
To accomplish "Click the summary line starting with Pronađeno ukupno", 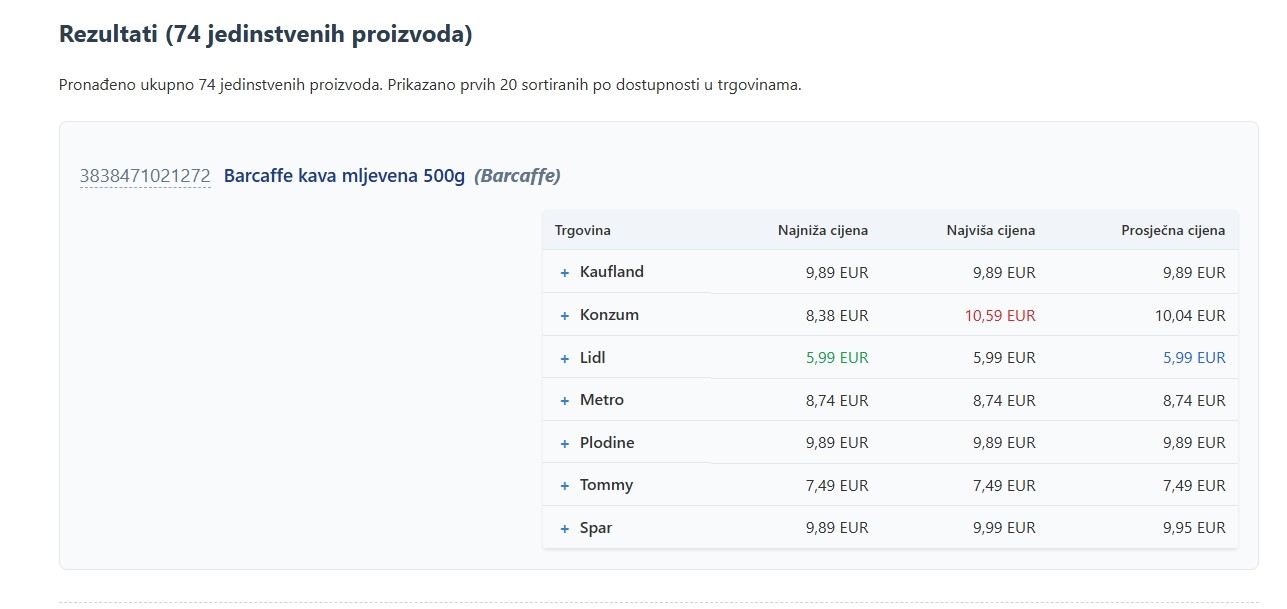I will click(430, 85).
